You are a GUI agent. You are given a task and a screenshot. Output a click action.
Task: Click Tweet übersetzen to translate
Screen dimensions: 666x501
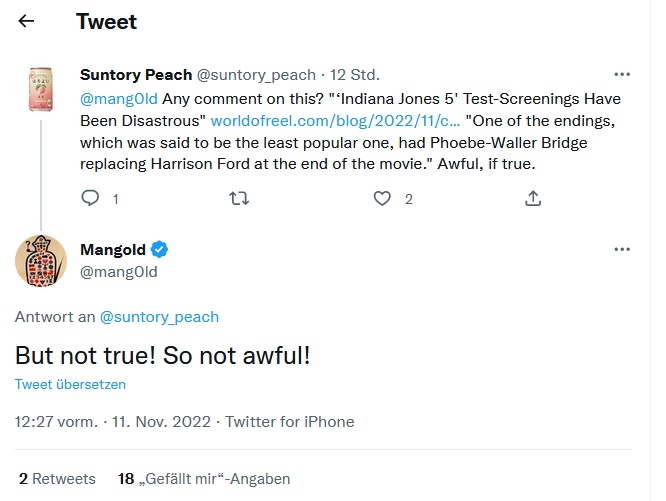click(70, 384)
